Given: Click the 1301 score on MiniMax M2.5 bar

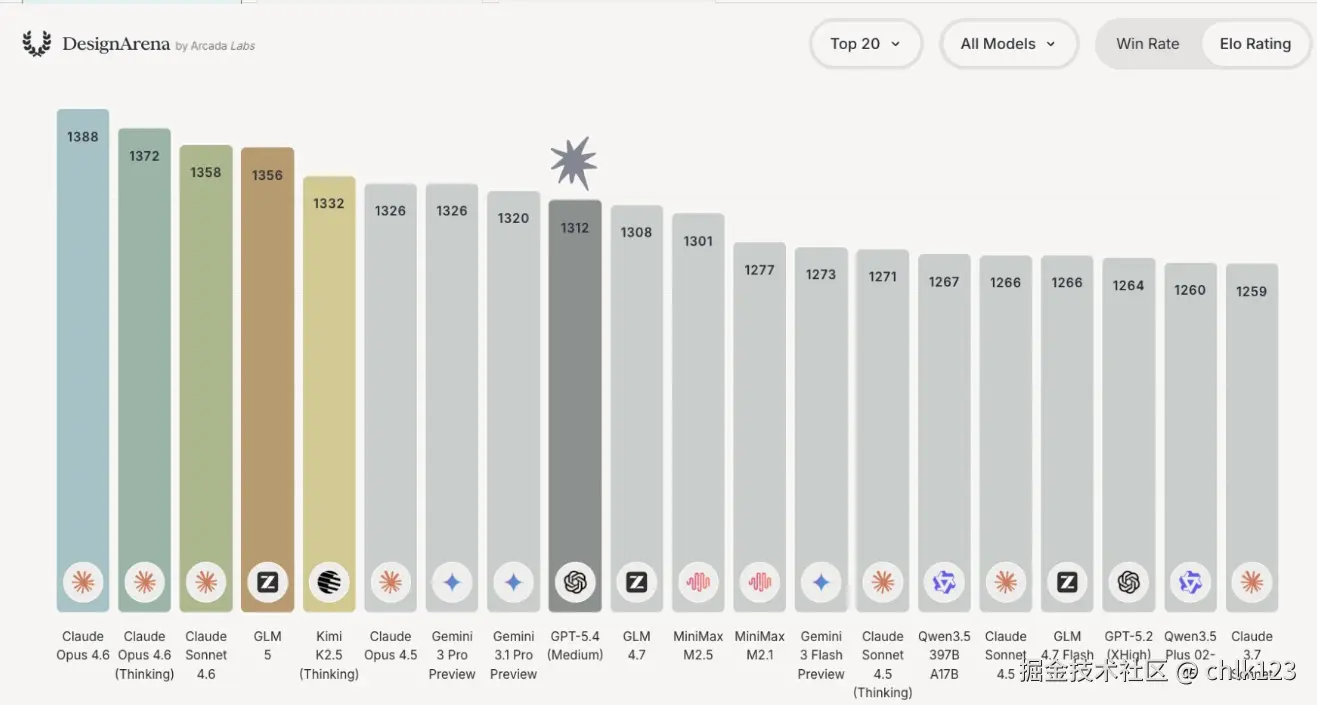Looking at the screenshot, I should (698, 241).
